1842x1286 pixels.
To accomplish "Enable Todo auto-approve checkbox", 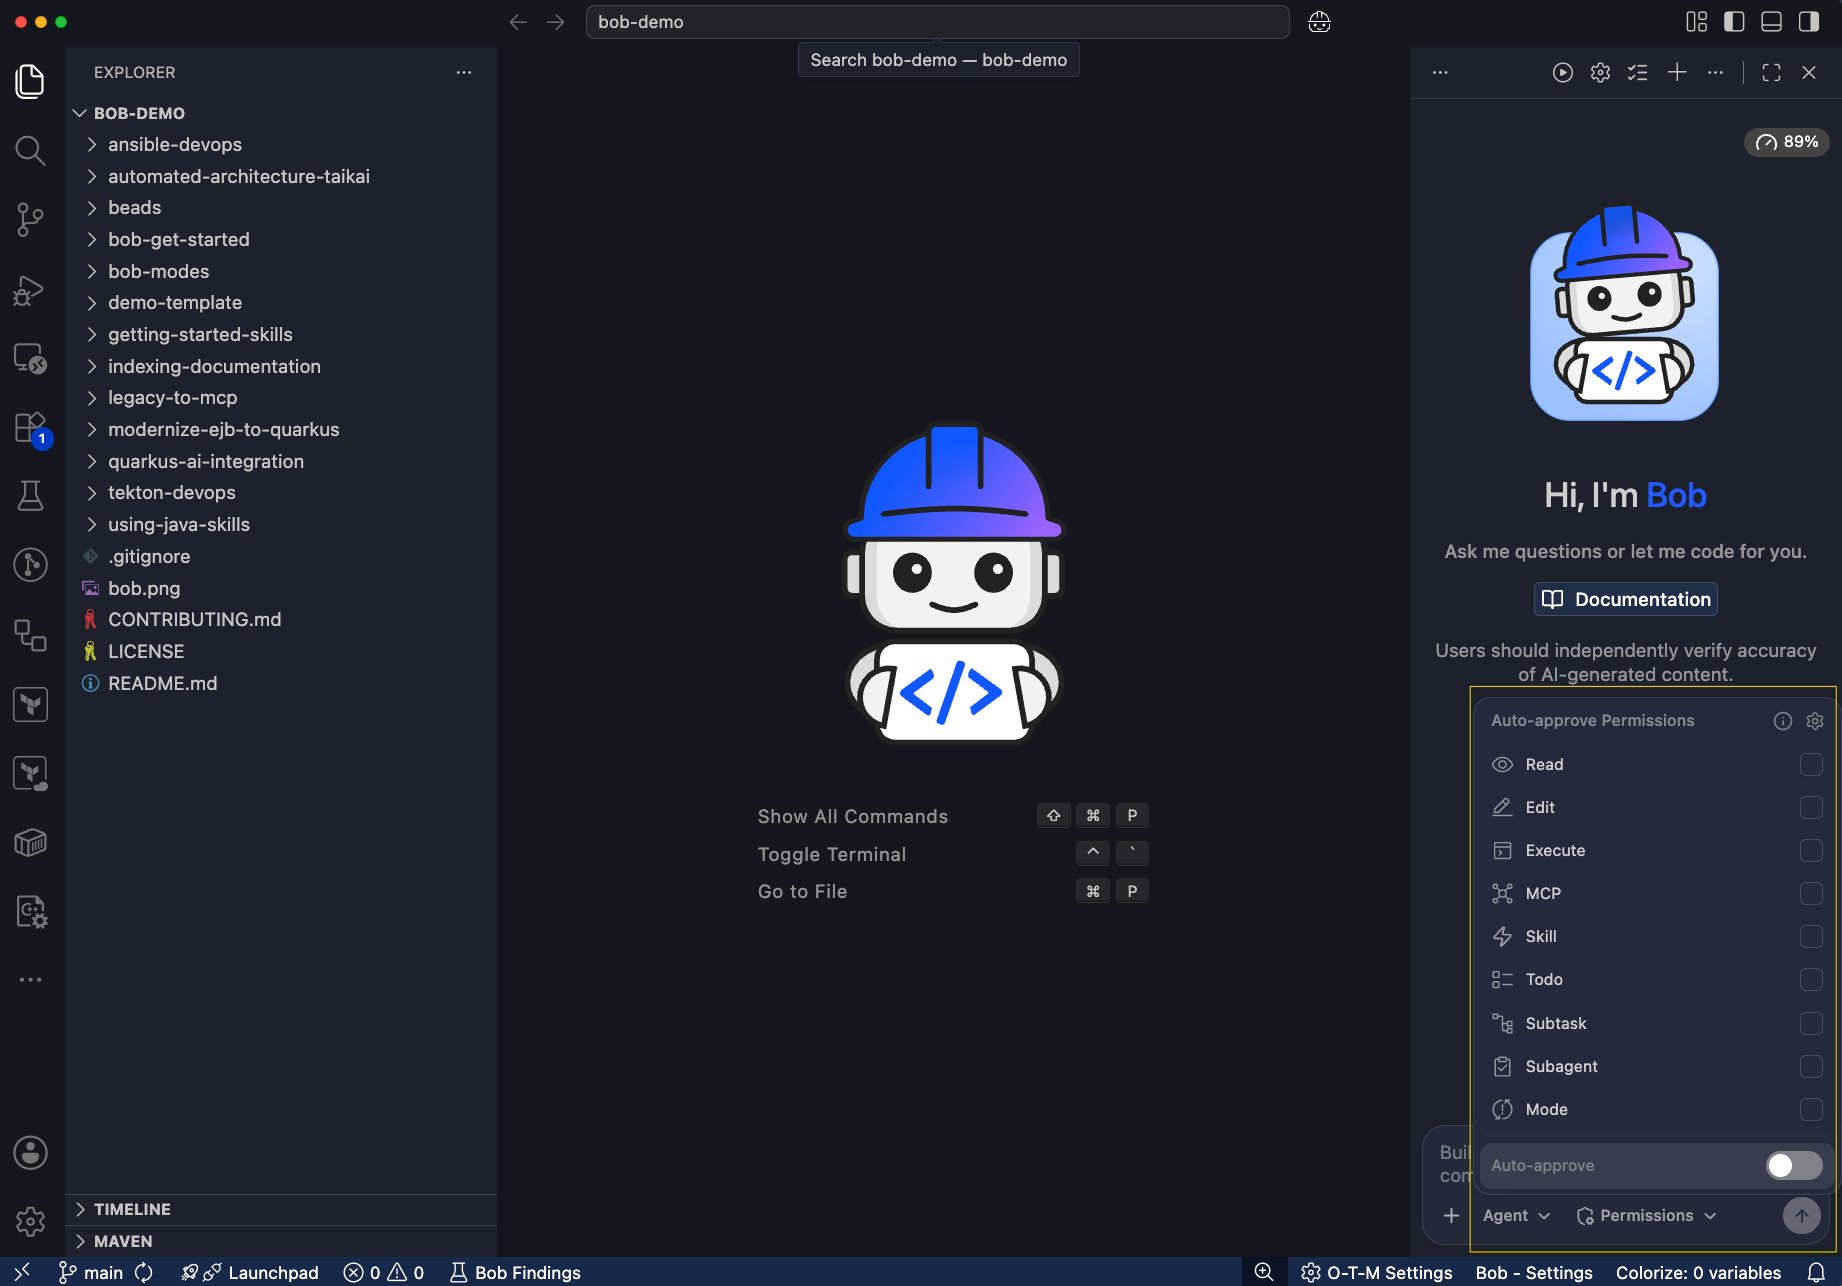I will pos(1811,980).
